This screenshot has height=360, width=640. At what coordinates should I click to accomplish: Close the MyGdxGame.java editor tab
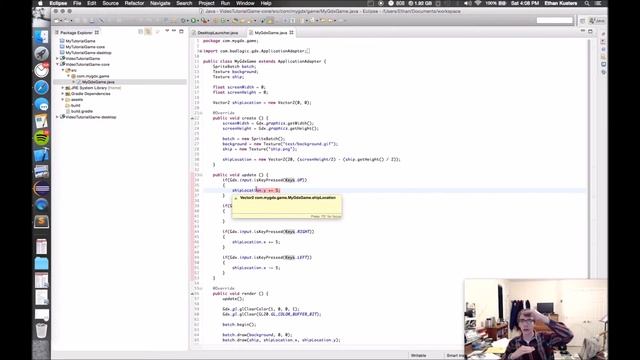tap(291, 32)
